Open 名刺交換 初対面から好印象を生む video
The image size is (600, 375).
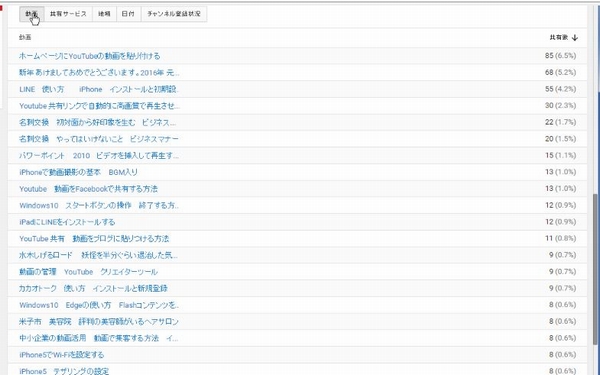click(x=98, y=122)
